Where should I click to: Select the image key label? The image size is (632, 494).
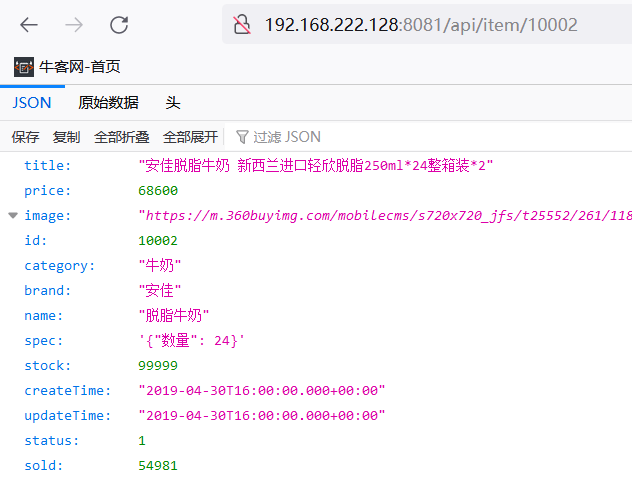click(x=48, y=216)
